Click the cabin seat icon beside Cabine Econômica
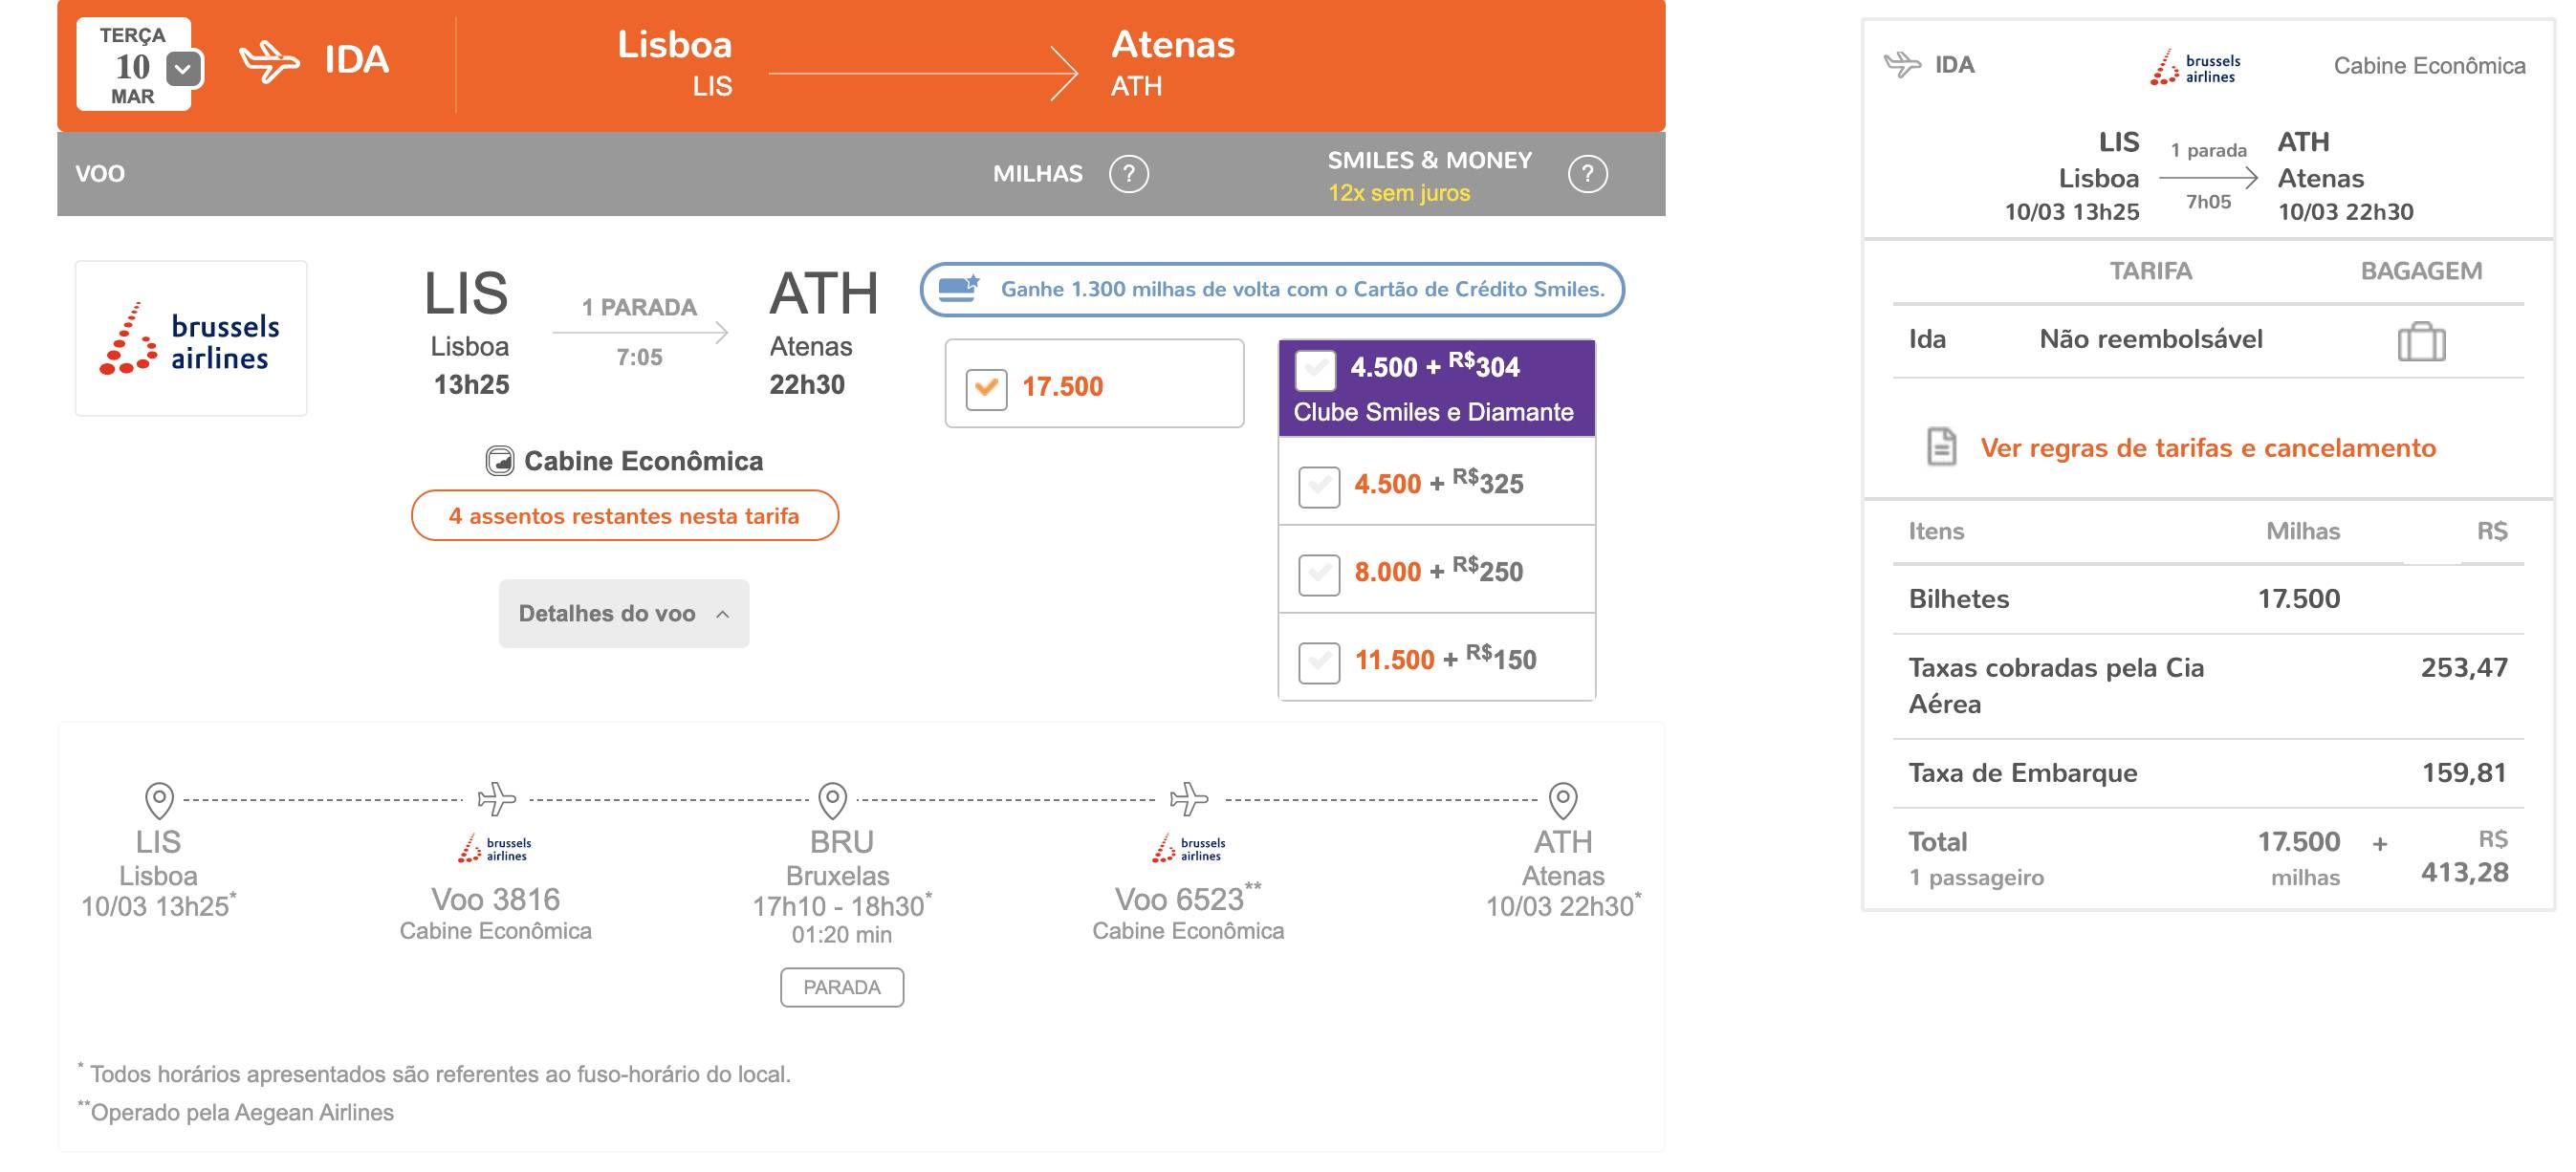 coord(499,461)
